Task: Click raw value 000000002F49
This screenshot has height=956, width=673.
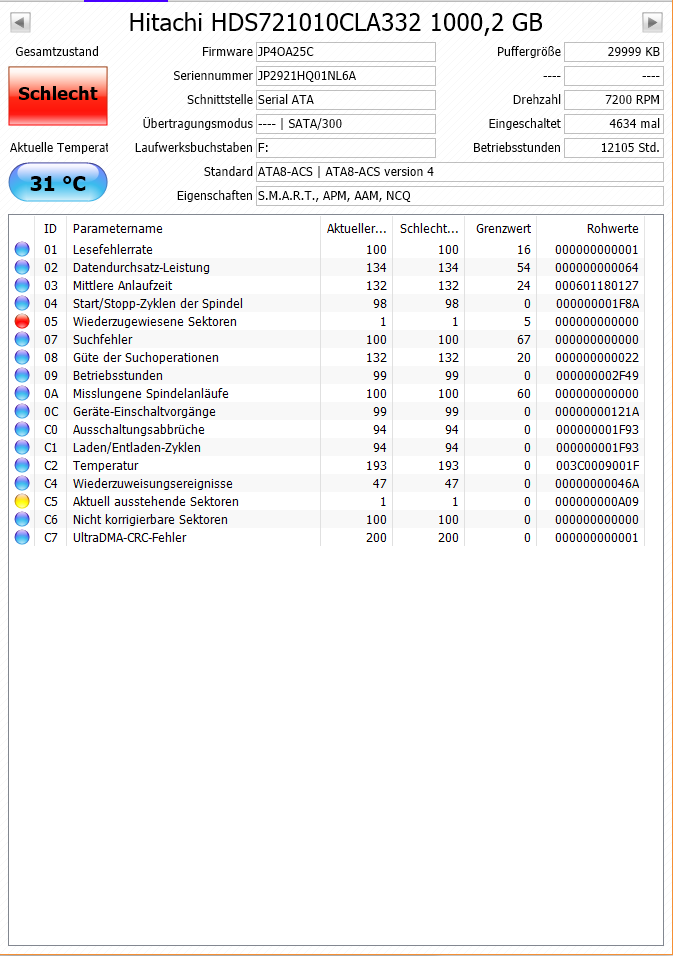Action: tap(597, 375)
